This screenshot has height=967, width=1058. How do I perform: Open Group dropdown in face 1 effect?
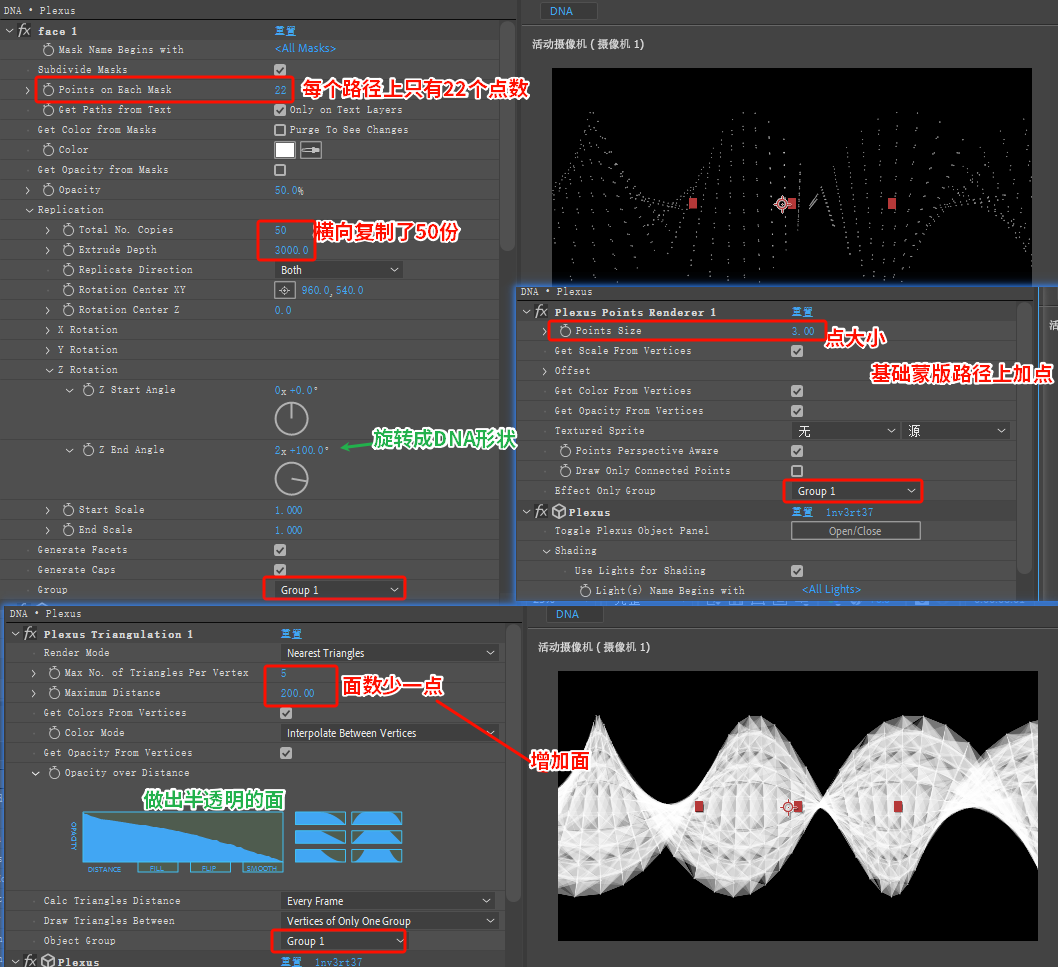[339, 590]
